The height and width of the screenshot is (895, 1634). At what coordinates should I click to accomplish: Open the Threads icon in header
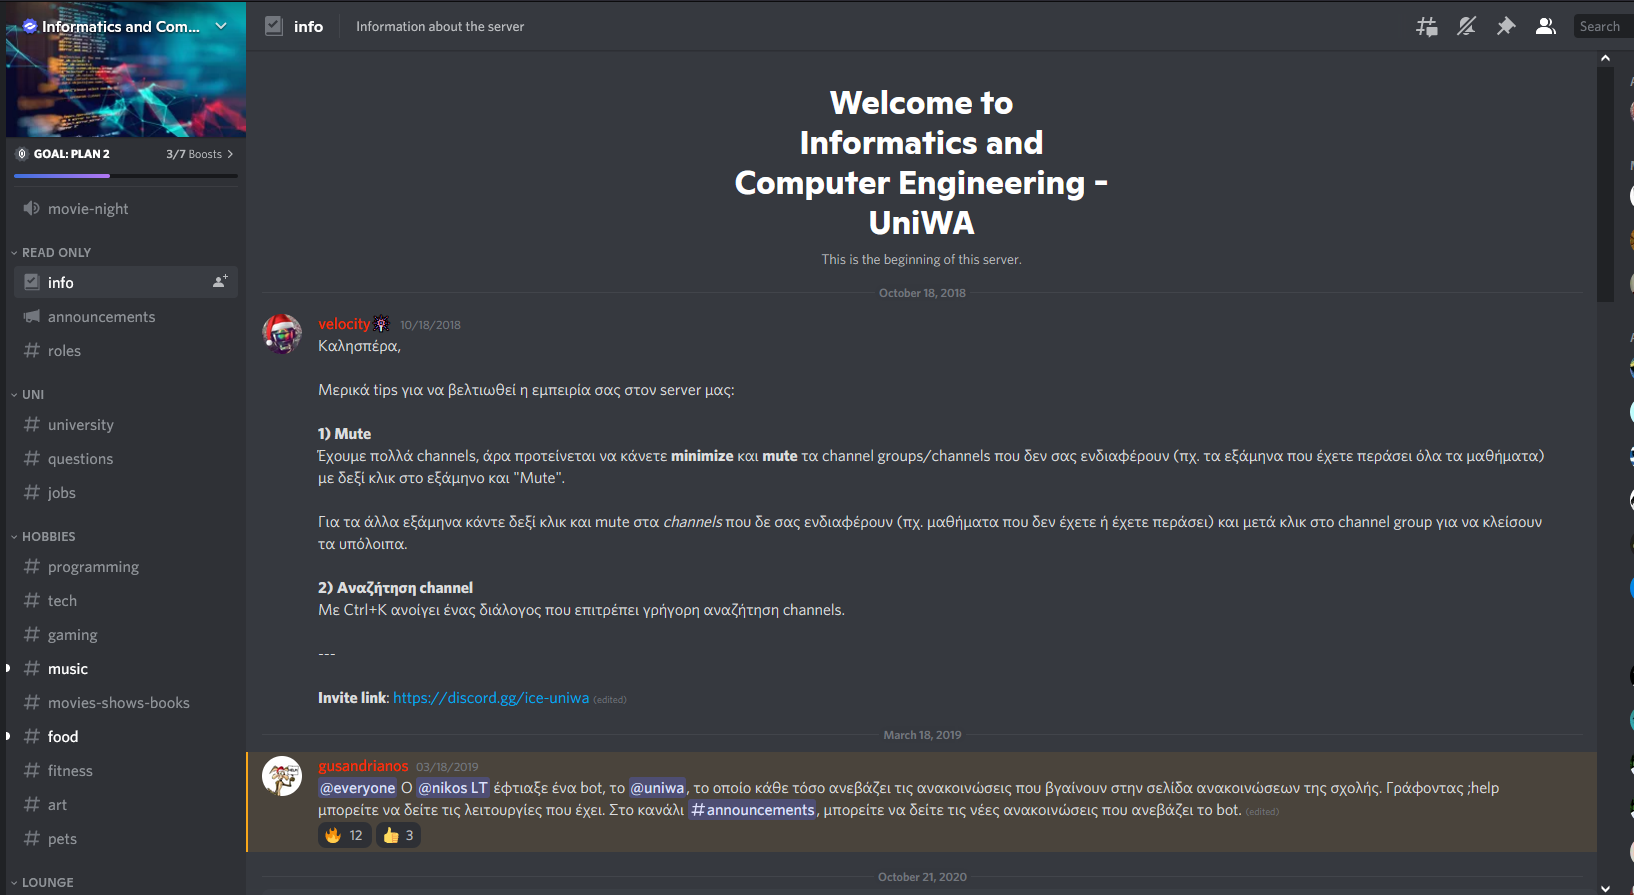(1426, 27)
